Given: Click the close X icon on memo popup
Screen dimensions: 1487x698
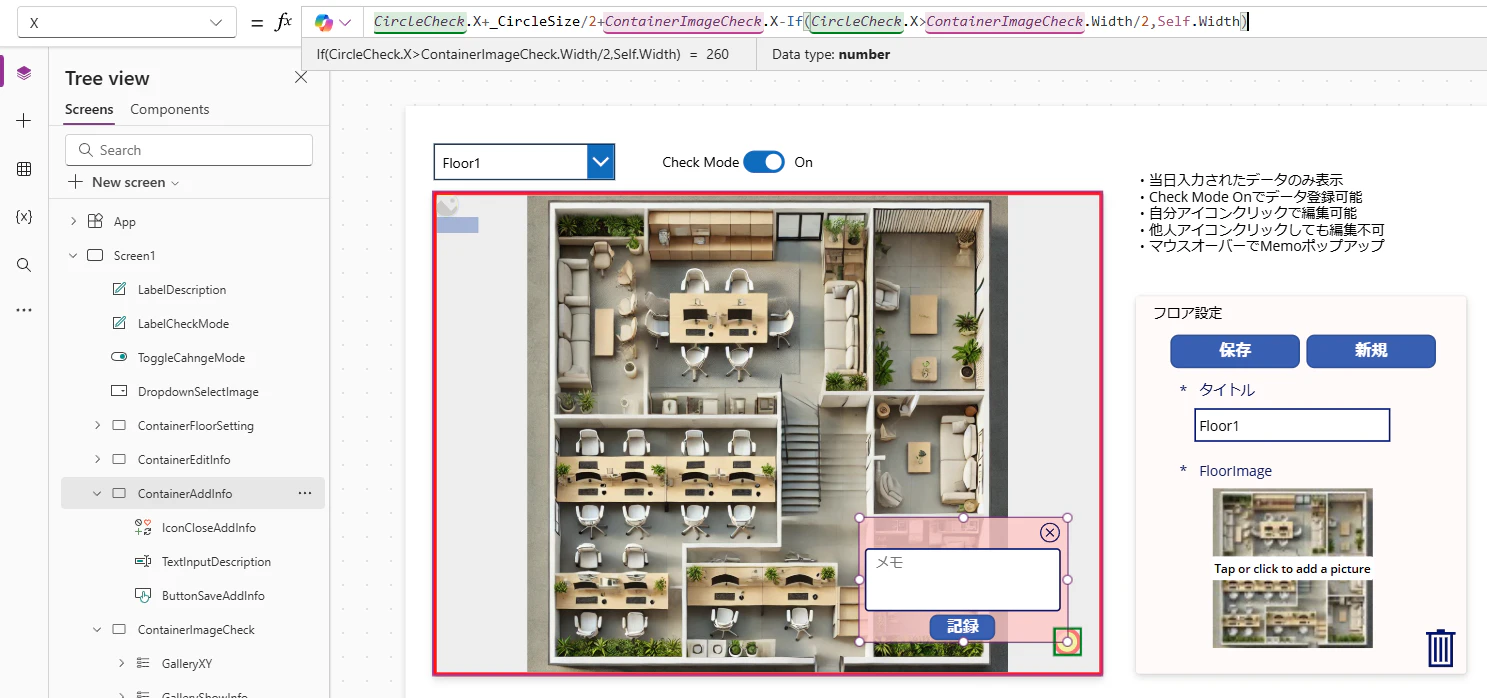Looking at the screenshot, I should pos(1049,532).
